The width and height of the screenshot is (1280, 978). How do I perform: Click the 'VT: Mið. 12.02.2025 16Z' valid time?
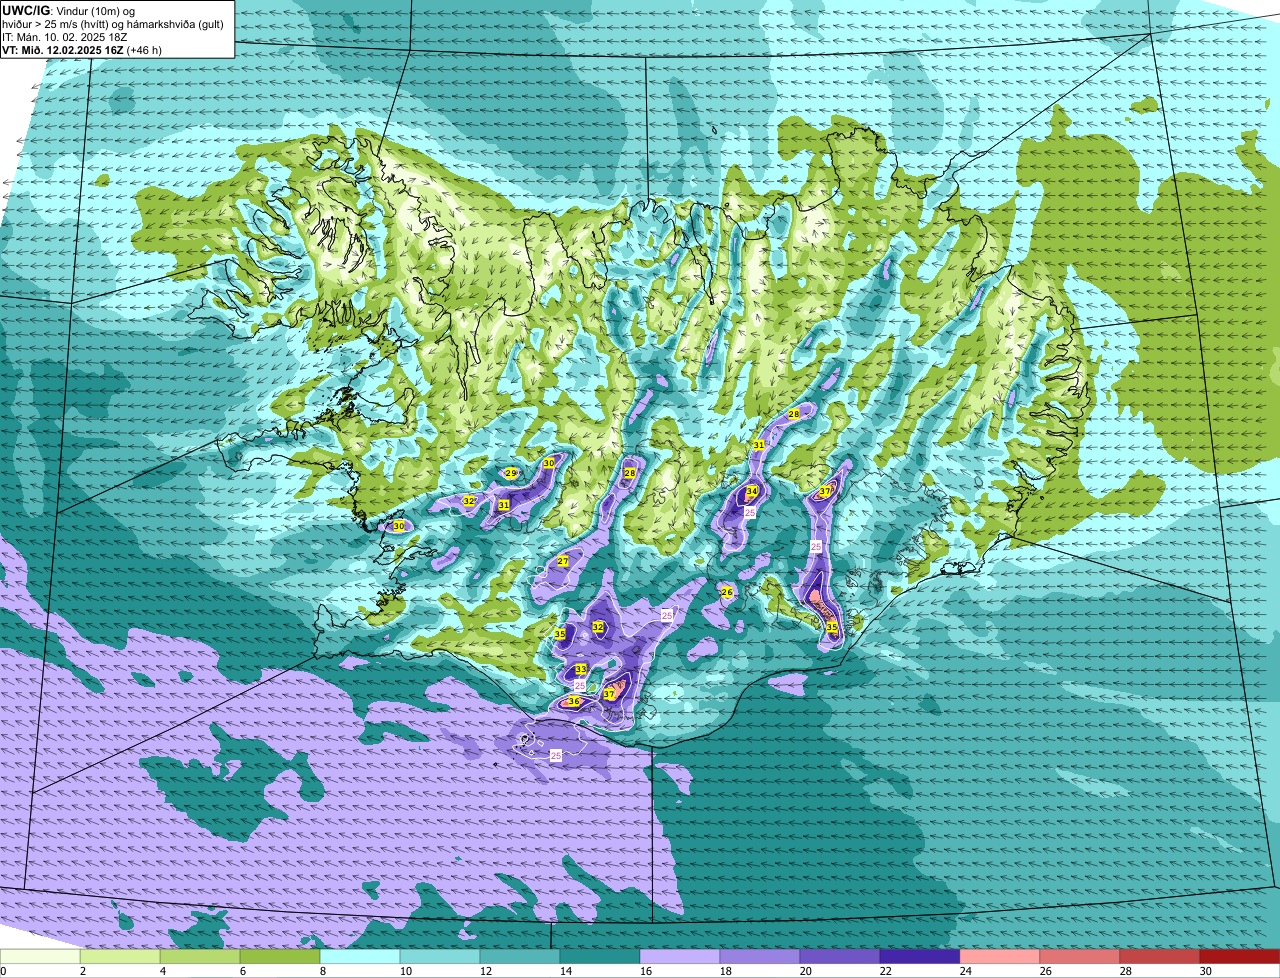click(x=63, y=49)
